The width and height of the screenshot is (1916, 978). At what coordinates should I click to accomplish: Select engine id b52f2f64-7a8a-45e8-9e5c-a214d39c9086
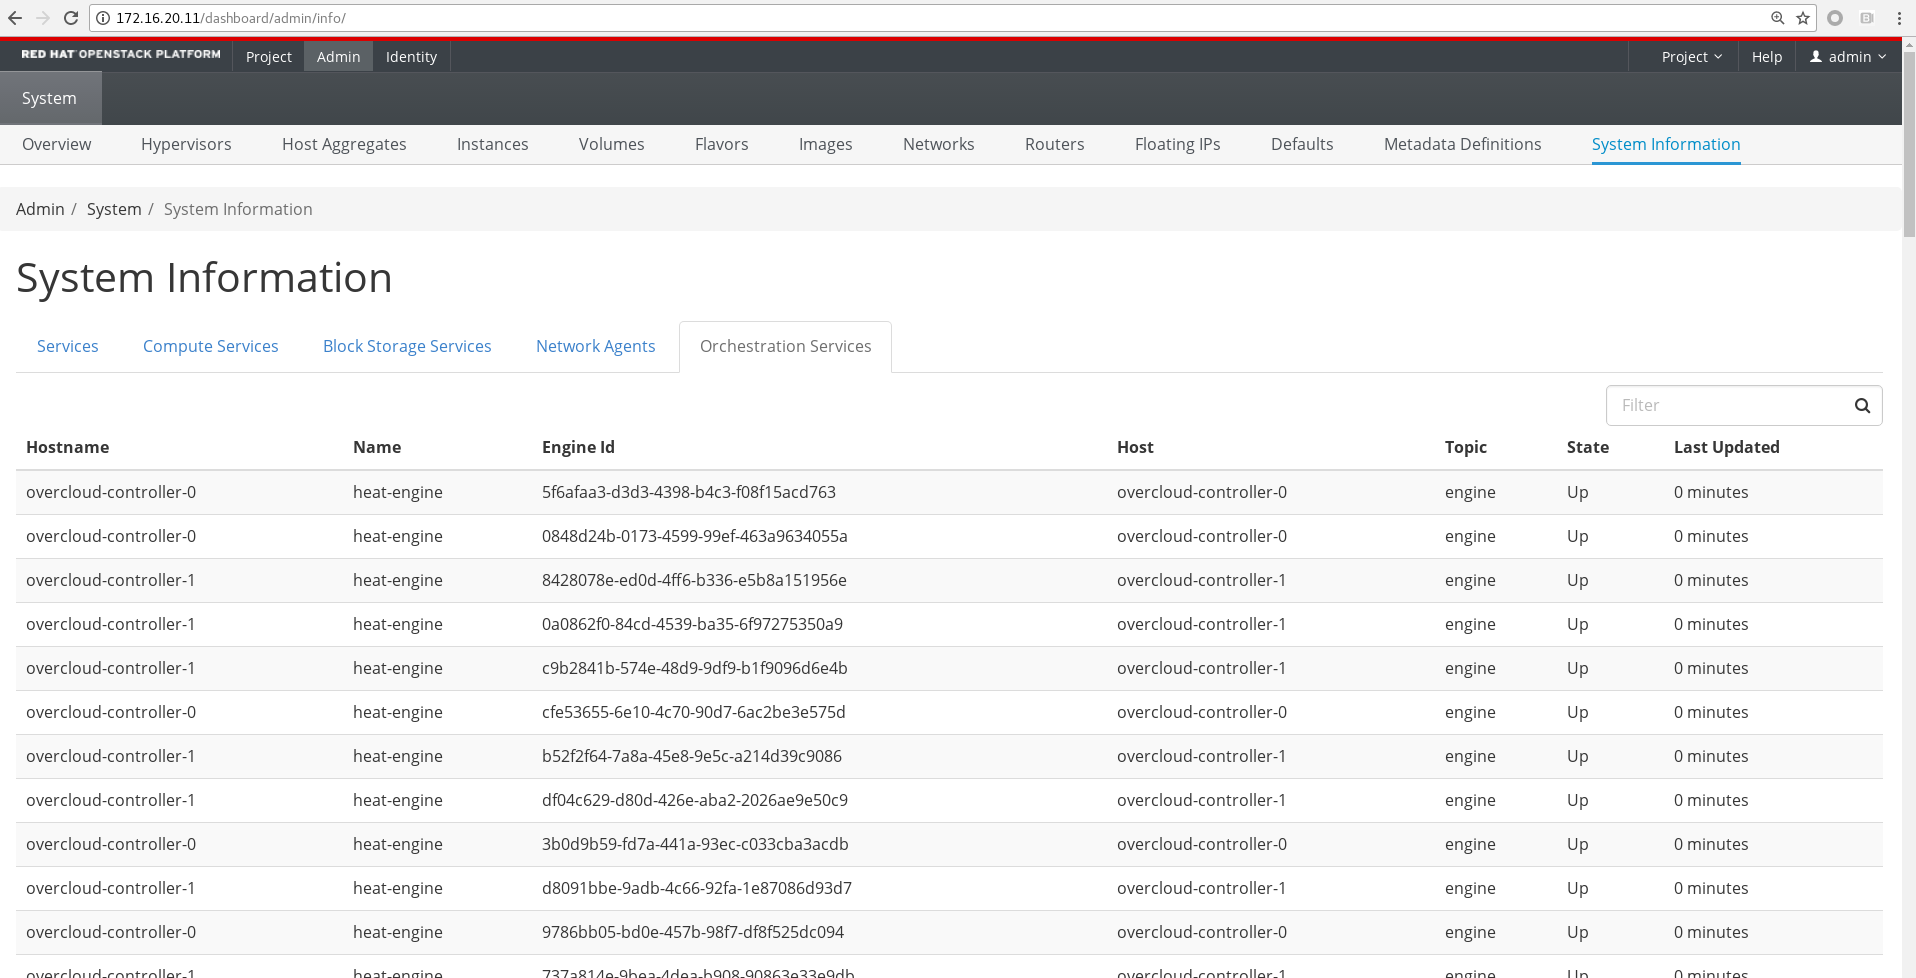tap(692, 756)
